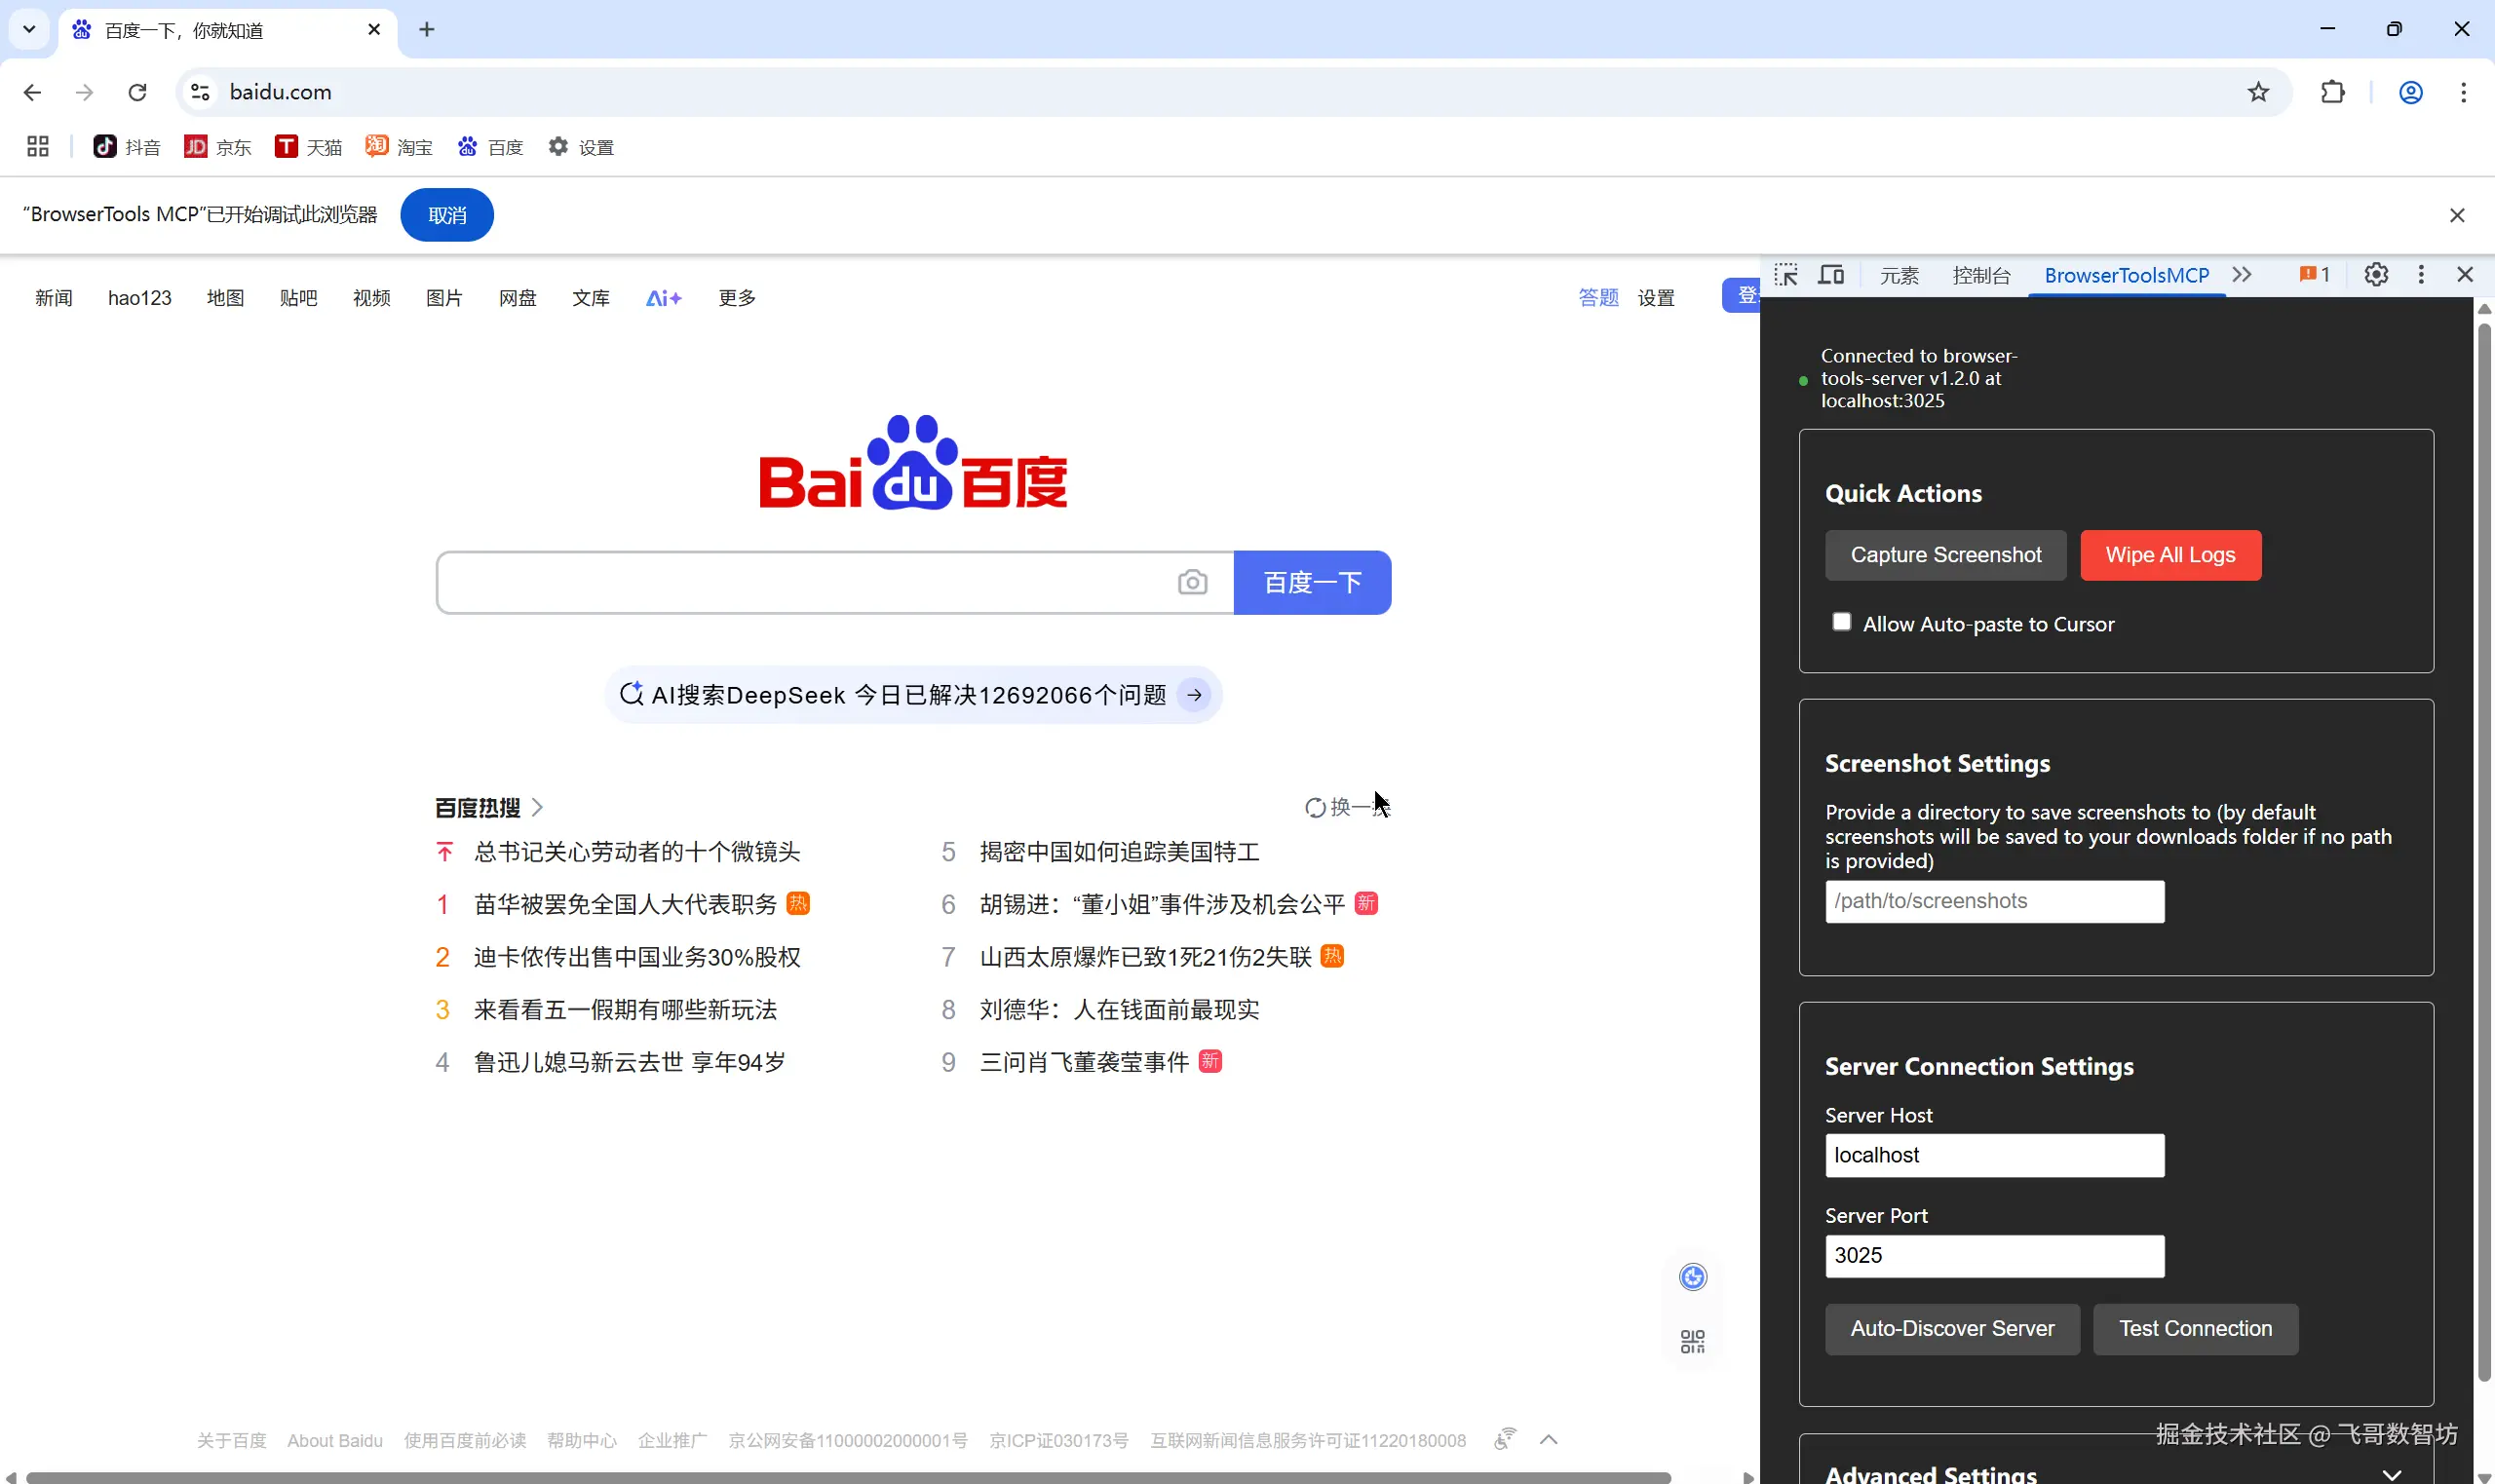The width and height of the screenshot is (2495, 1484).
Task: Click the DevTools panel vertical scrollbar
Action: tap(2484, 850)
